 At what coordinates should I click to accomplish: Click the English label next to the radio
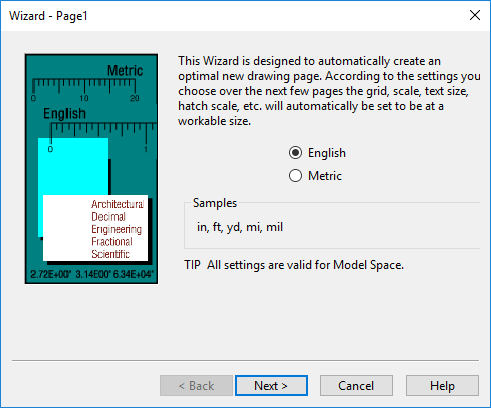[327, 153]
